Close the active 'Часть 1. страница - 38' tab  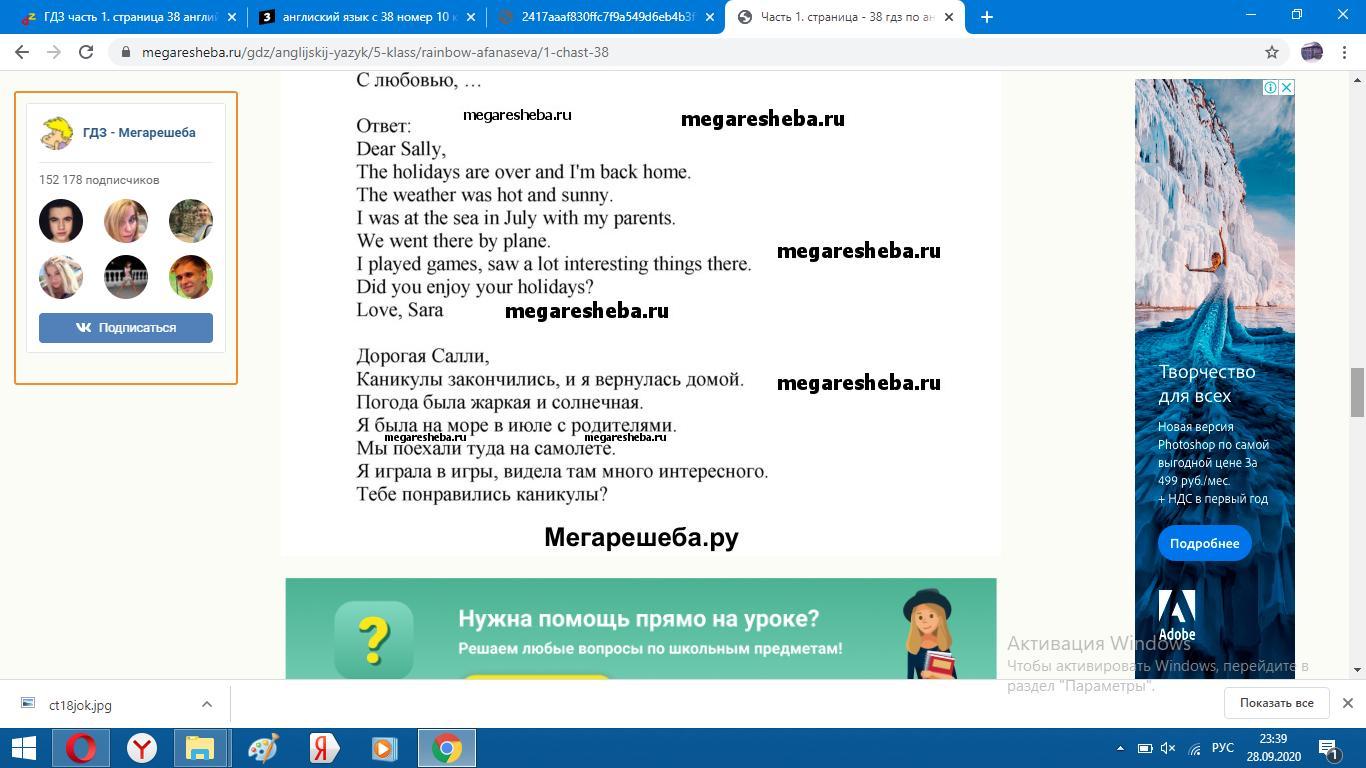click(949, 17)
